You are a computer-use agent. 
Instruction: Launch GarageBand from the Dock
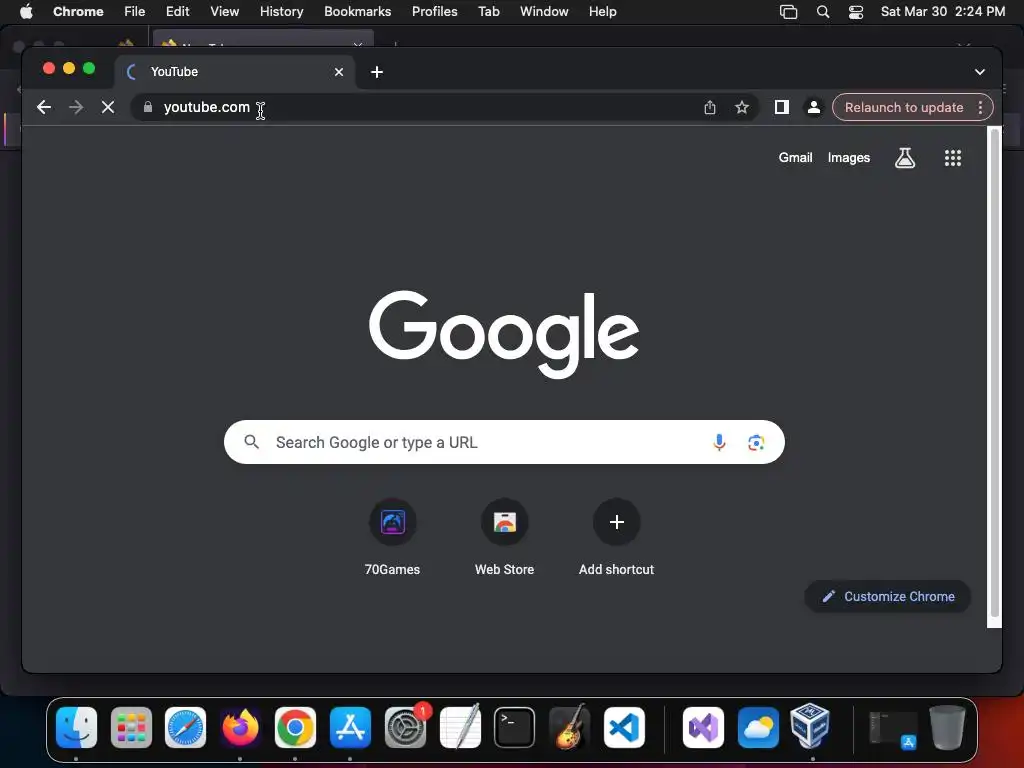[x=569, y=727]
